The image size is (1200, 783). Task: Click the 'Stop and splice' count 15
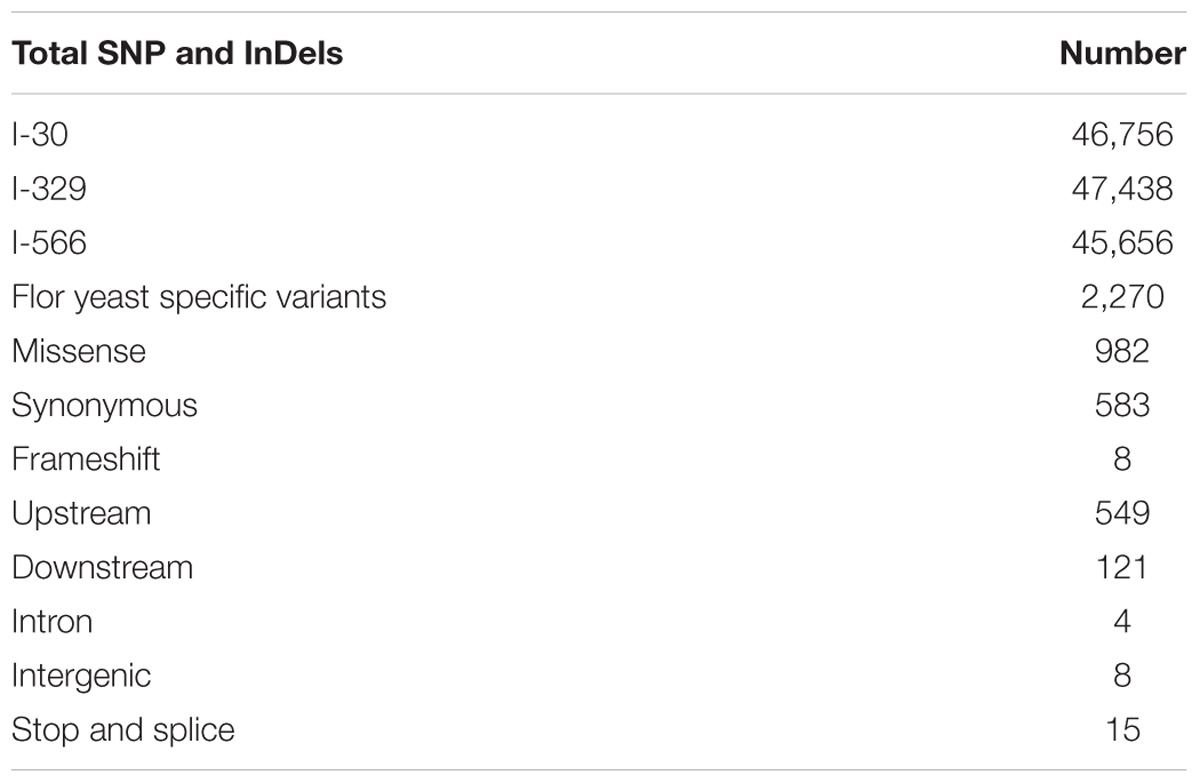point(1122,729)
